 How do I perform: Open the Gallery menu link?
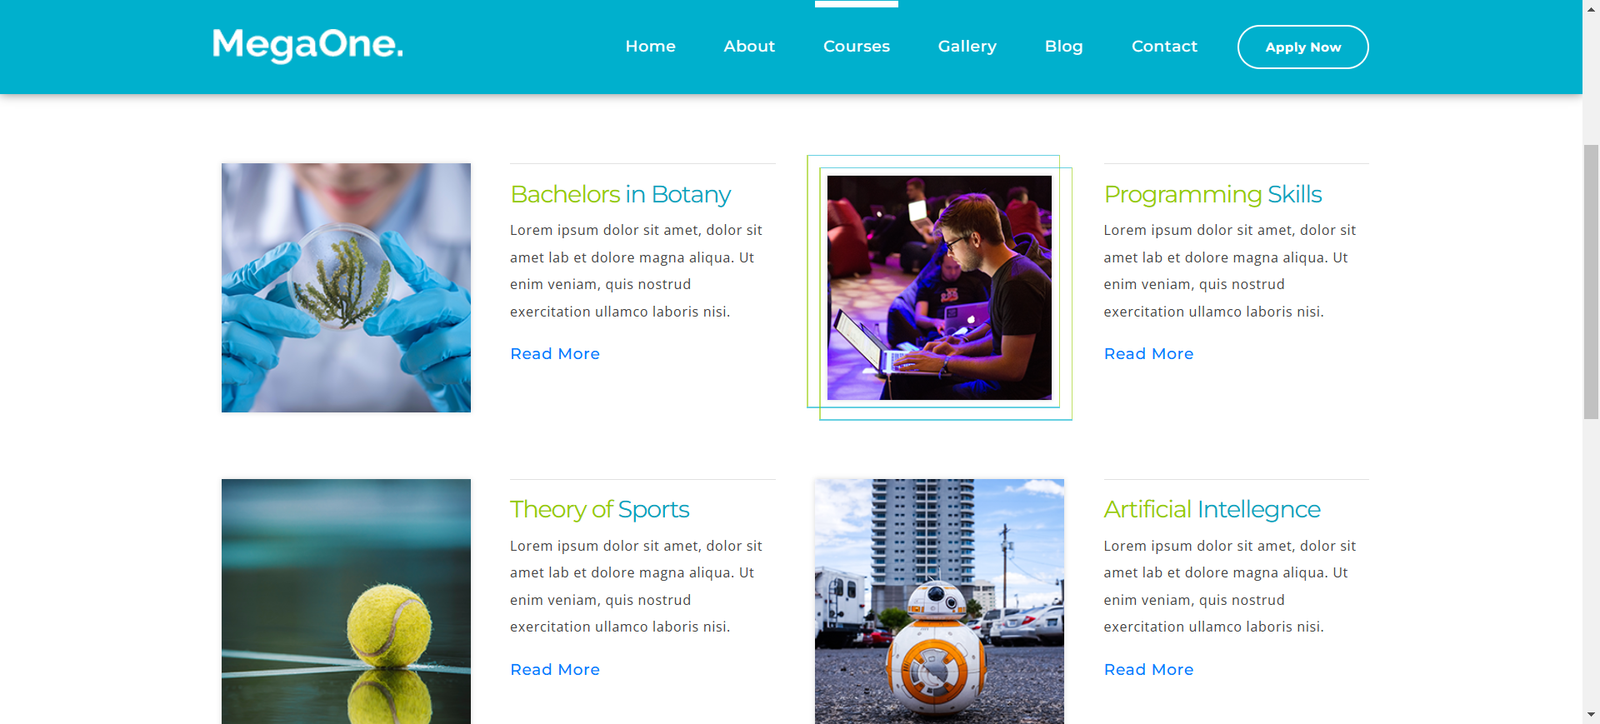point(967,46)
